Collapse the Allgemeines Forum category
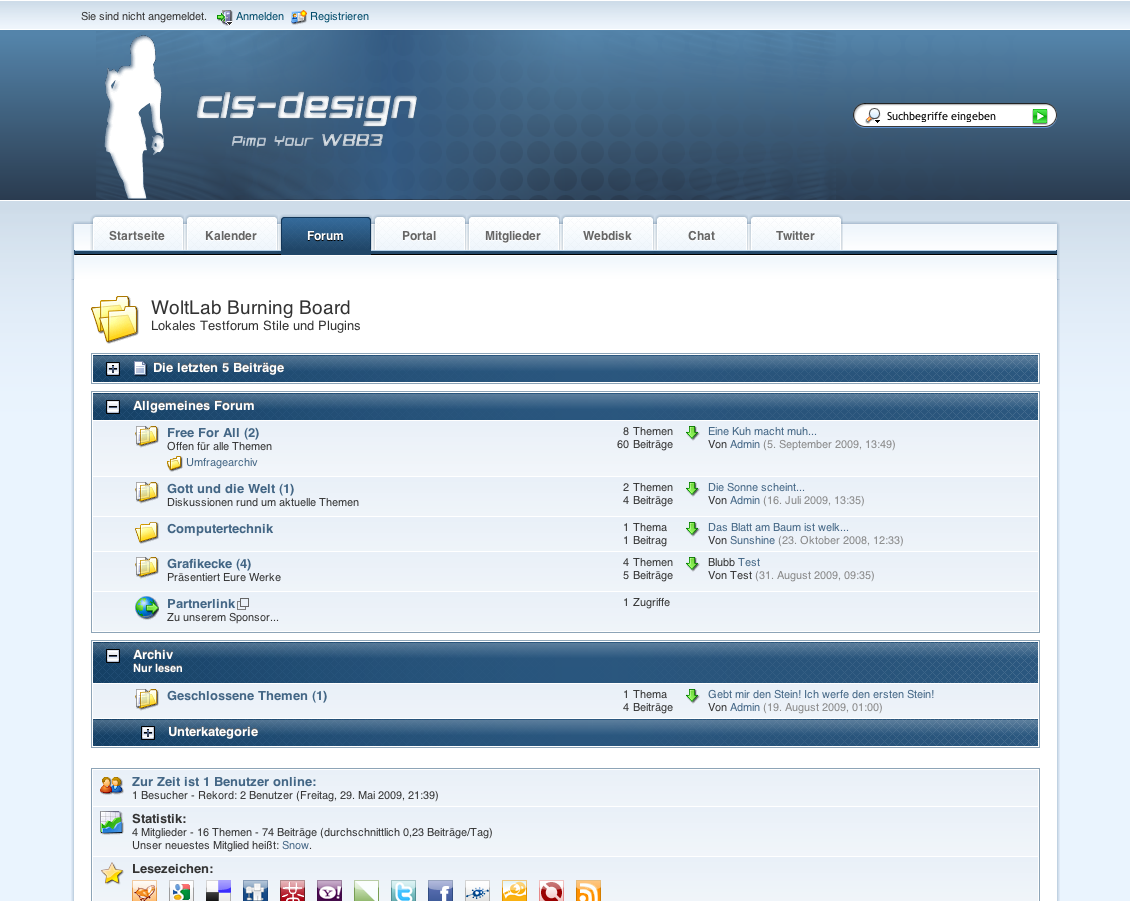 click(x=113, y=406)
